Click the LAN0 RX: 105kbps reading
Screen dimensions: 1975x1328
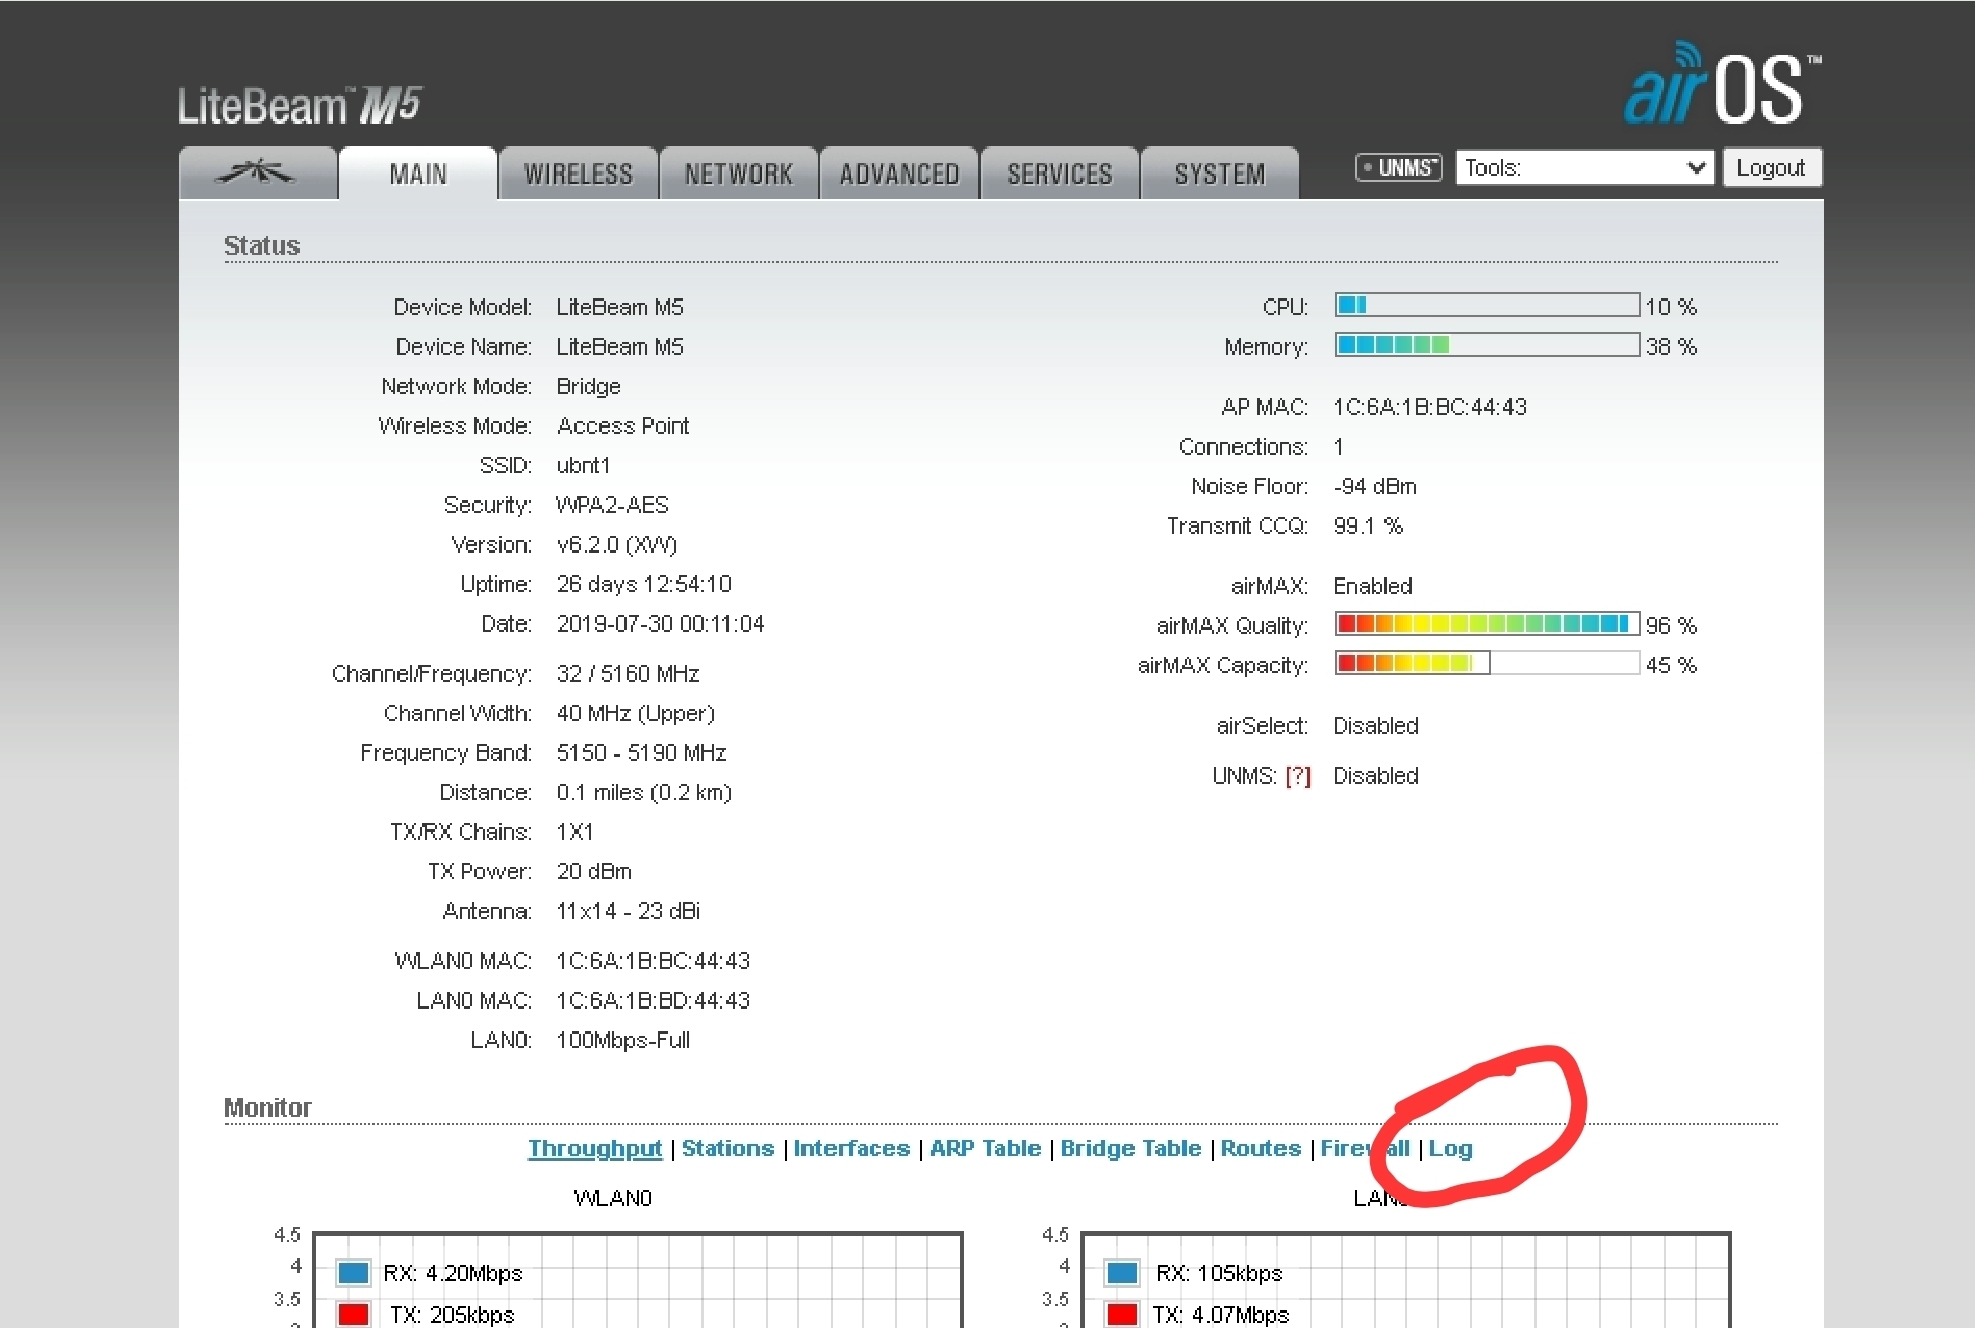[1219, 1273]
